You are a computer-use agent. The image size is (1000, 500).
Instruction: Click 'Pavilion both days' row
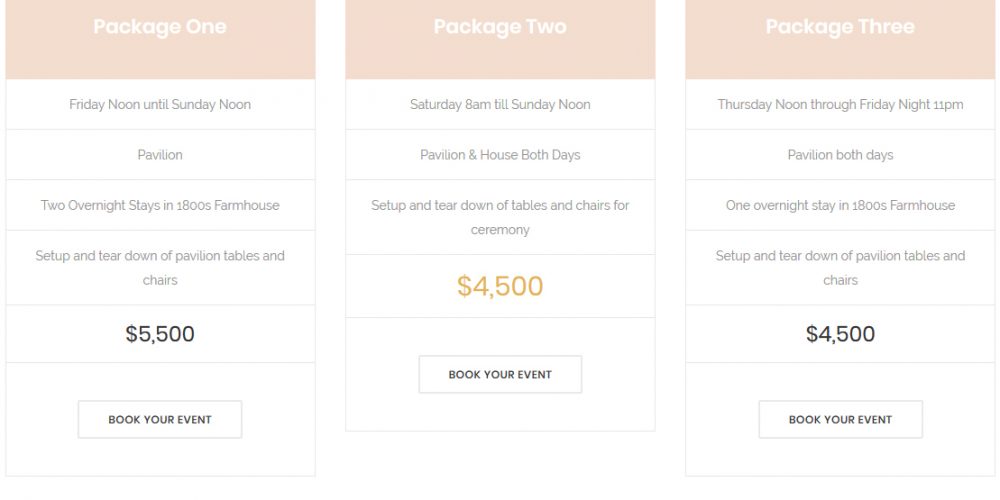pyautogui.click(x=840, y=154)
